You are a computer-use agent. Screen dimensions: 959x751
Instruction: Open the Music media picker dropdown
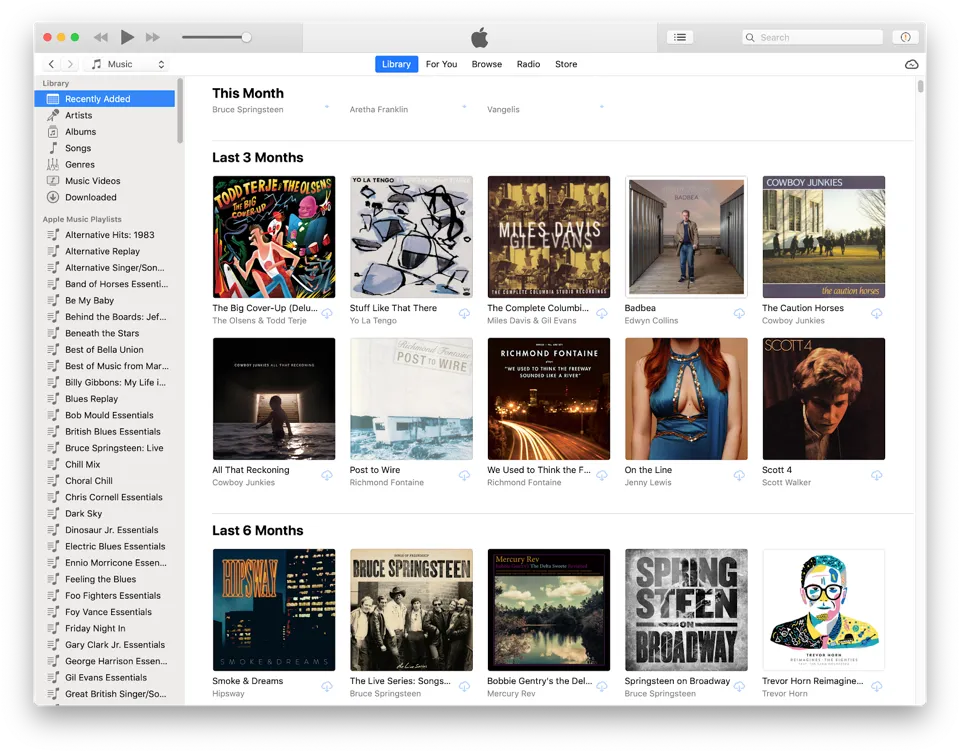click(128, 64)
